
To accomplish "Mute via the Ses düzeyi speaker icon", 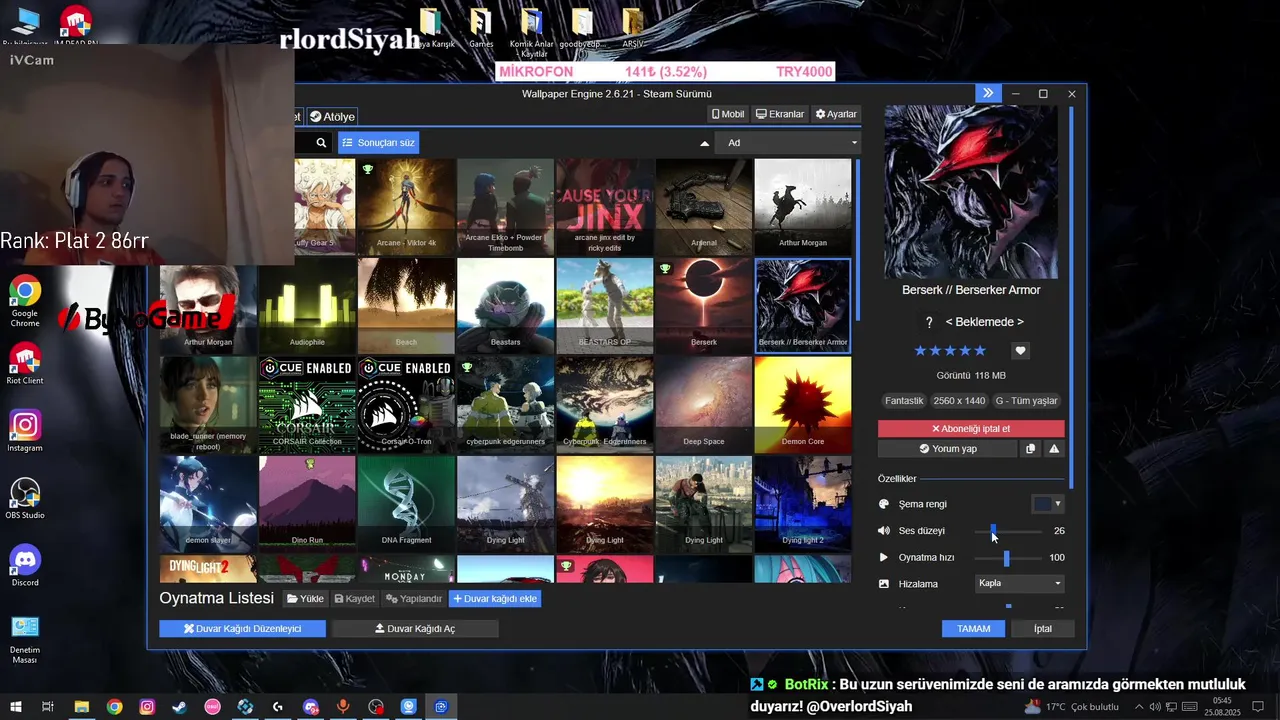I will [x=884, y=531].
